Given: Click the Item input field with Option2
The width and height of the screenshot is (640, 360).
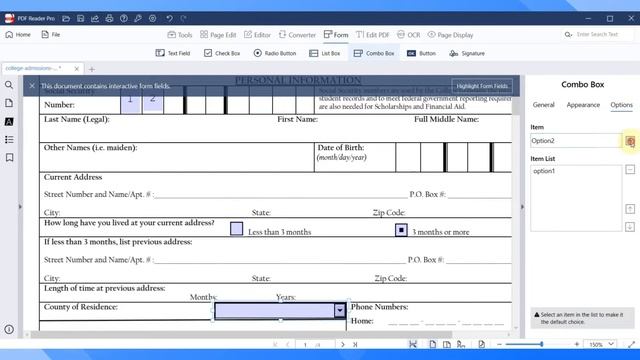Looking at the screenshot, I should (576, 141).
